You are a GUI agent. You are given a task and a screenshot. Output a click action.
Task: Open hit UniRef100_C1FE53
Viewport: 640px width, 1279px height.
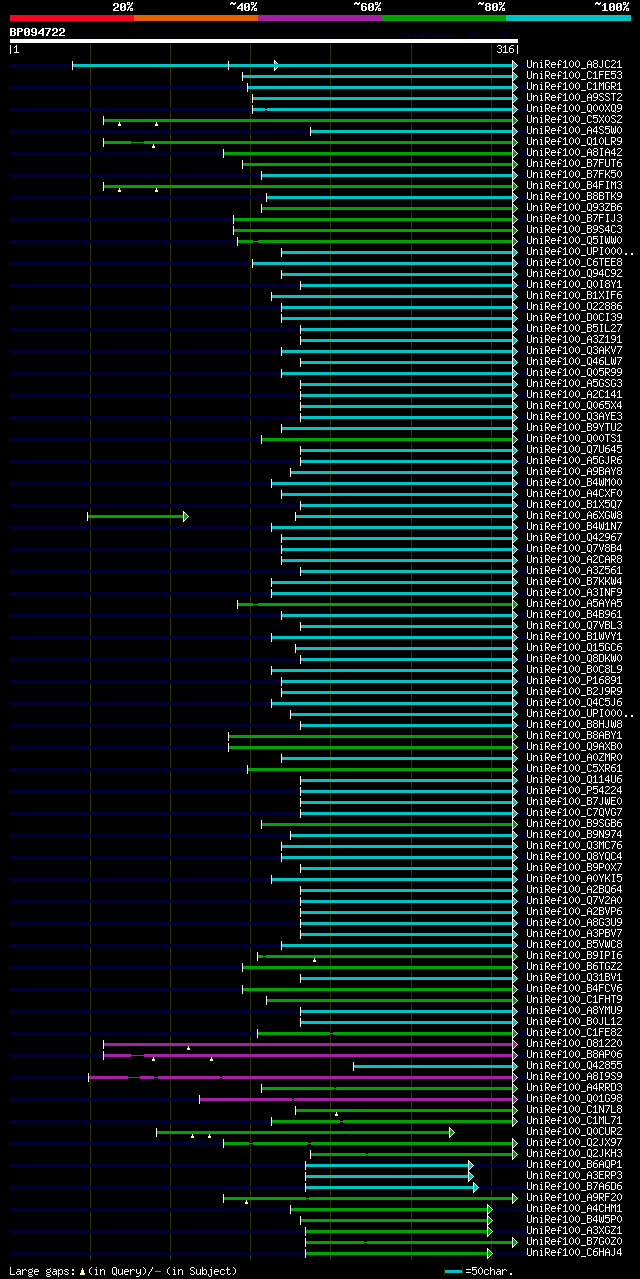tap(574, 76)
